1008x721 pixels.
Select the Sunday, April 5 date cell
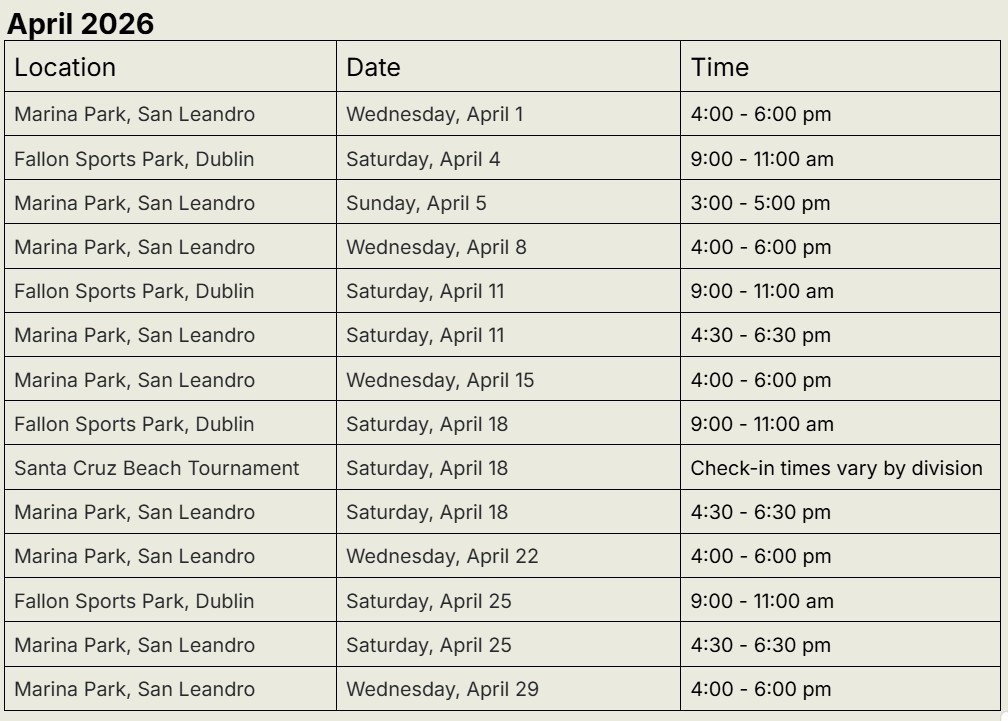pyautogui.click(x=416, y=203)
